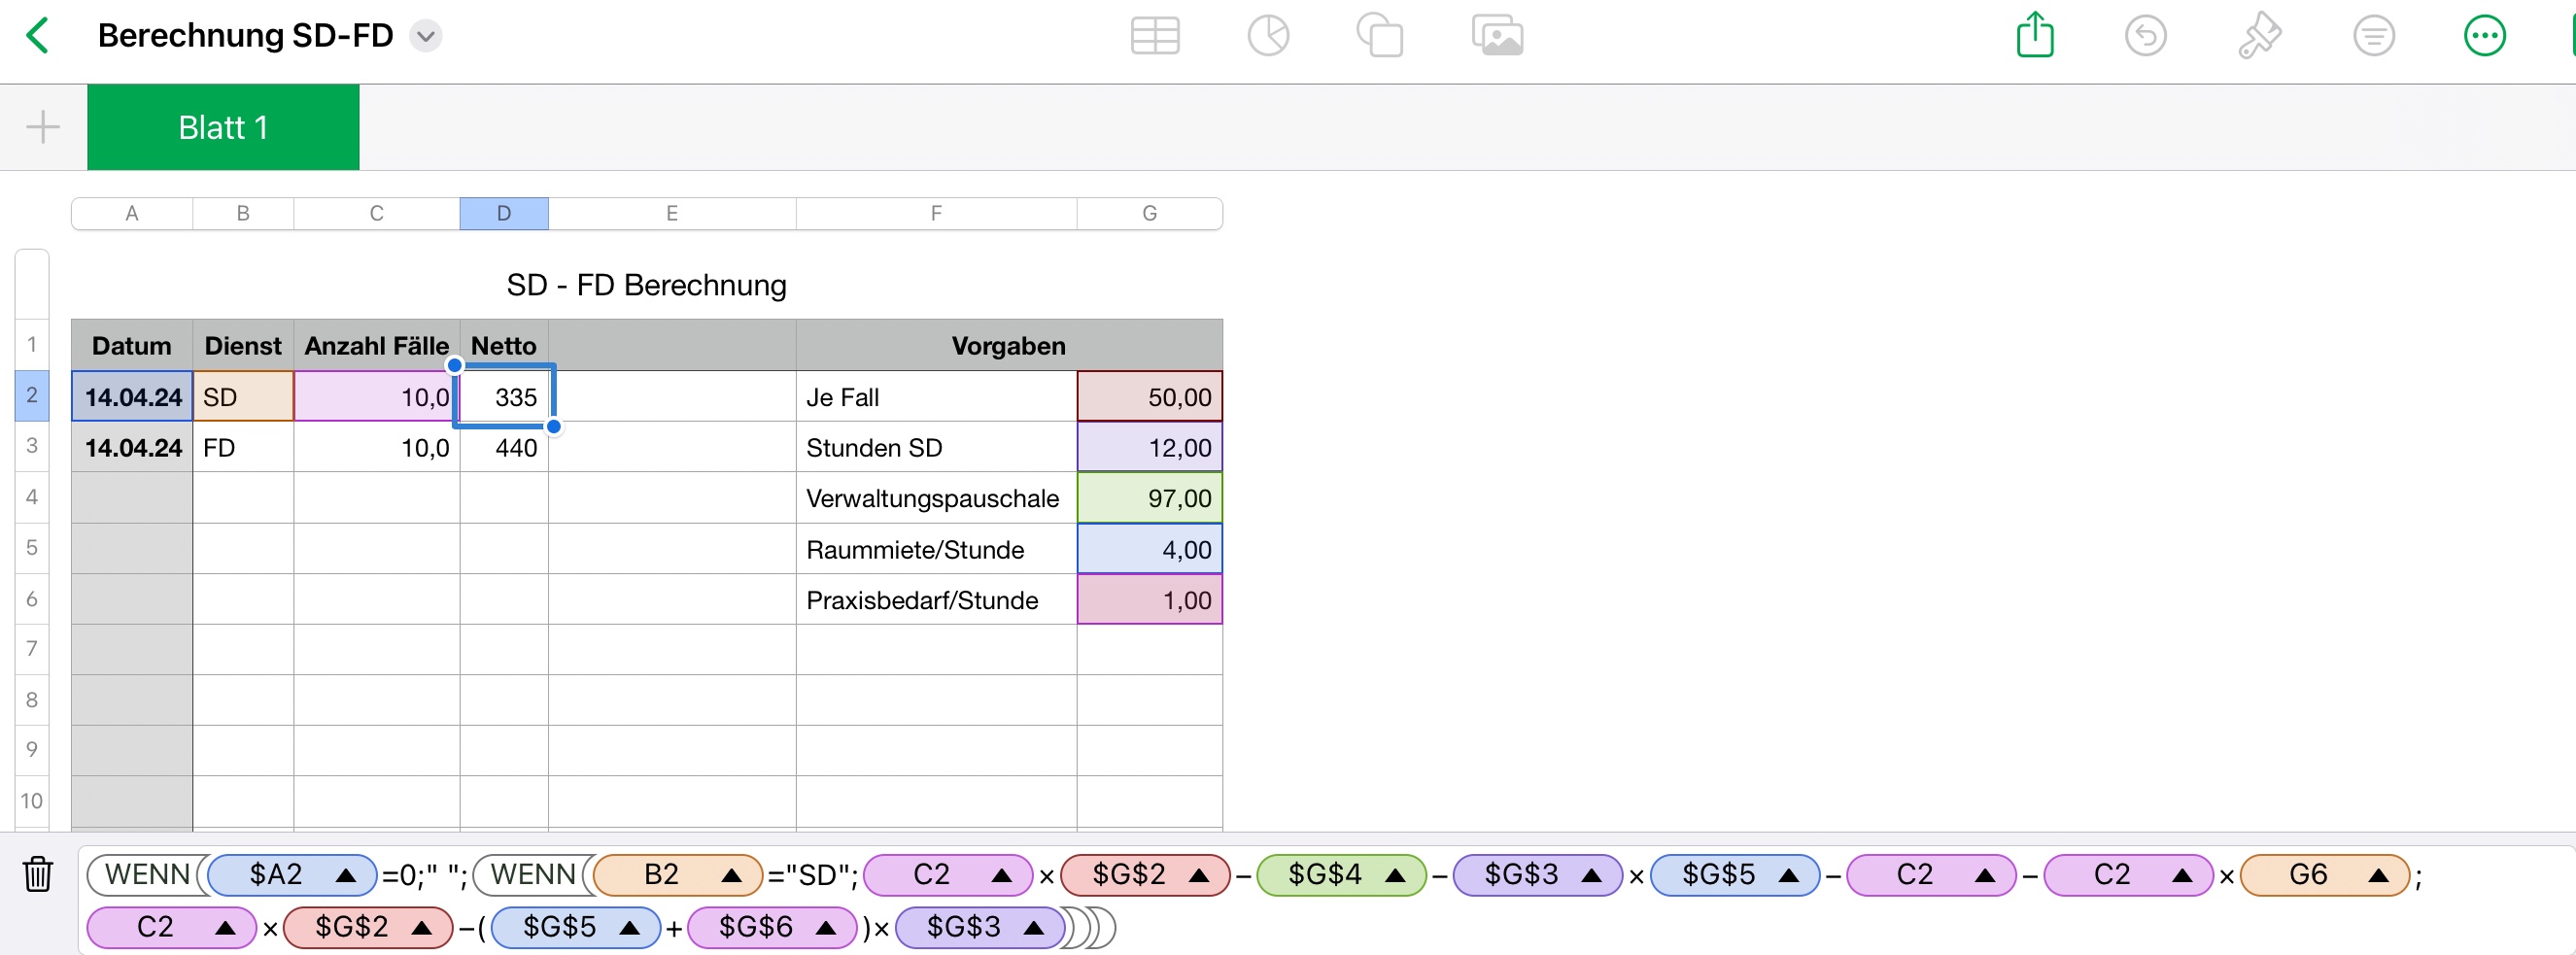Open the insert chart icon
The image size is (2576, 955).
click(x=1268, y=36)
